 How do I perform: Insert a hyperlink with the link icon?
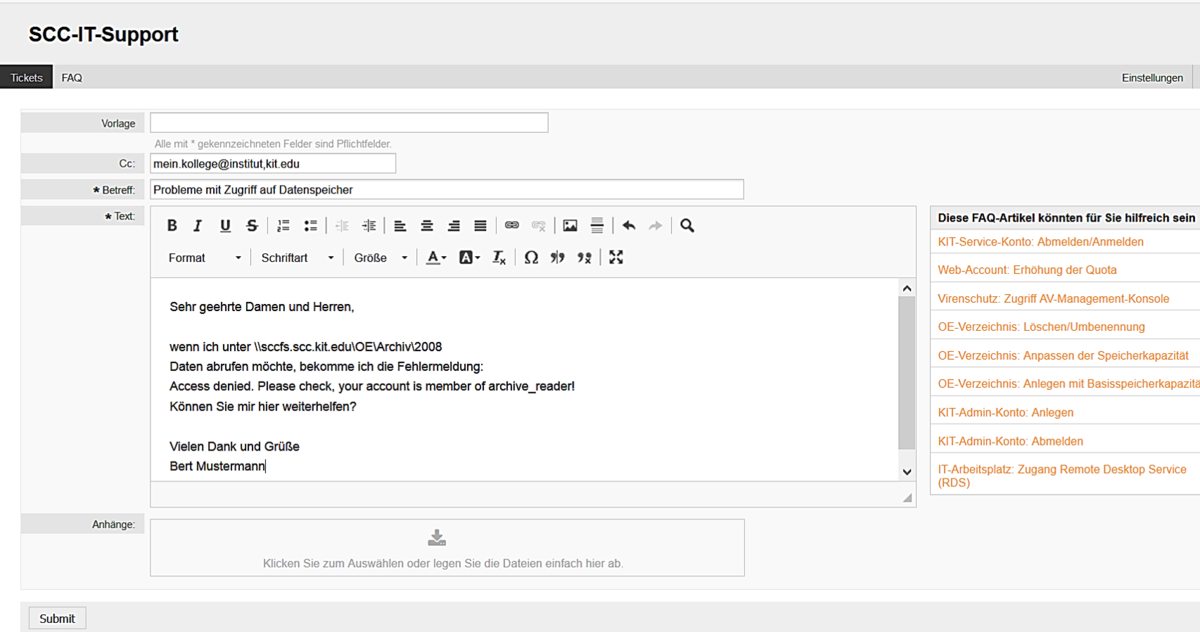pos(512,226)
